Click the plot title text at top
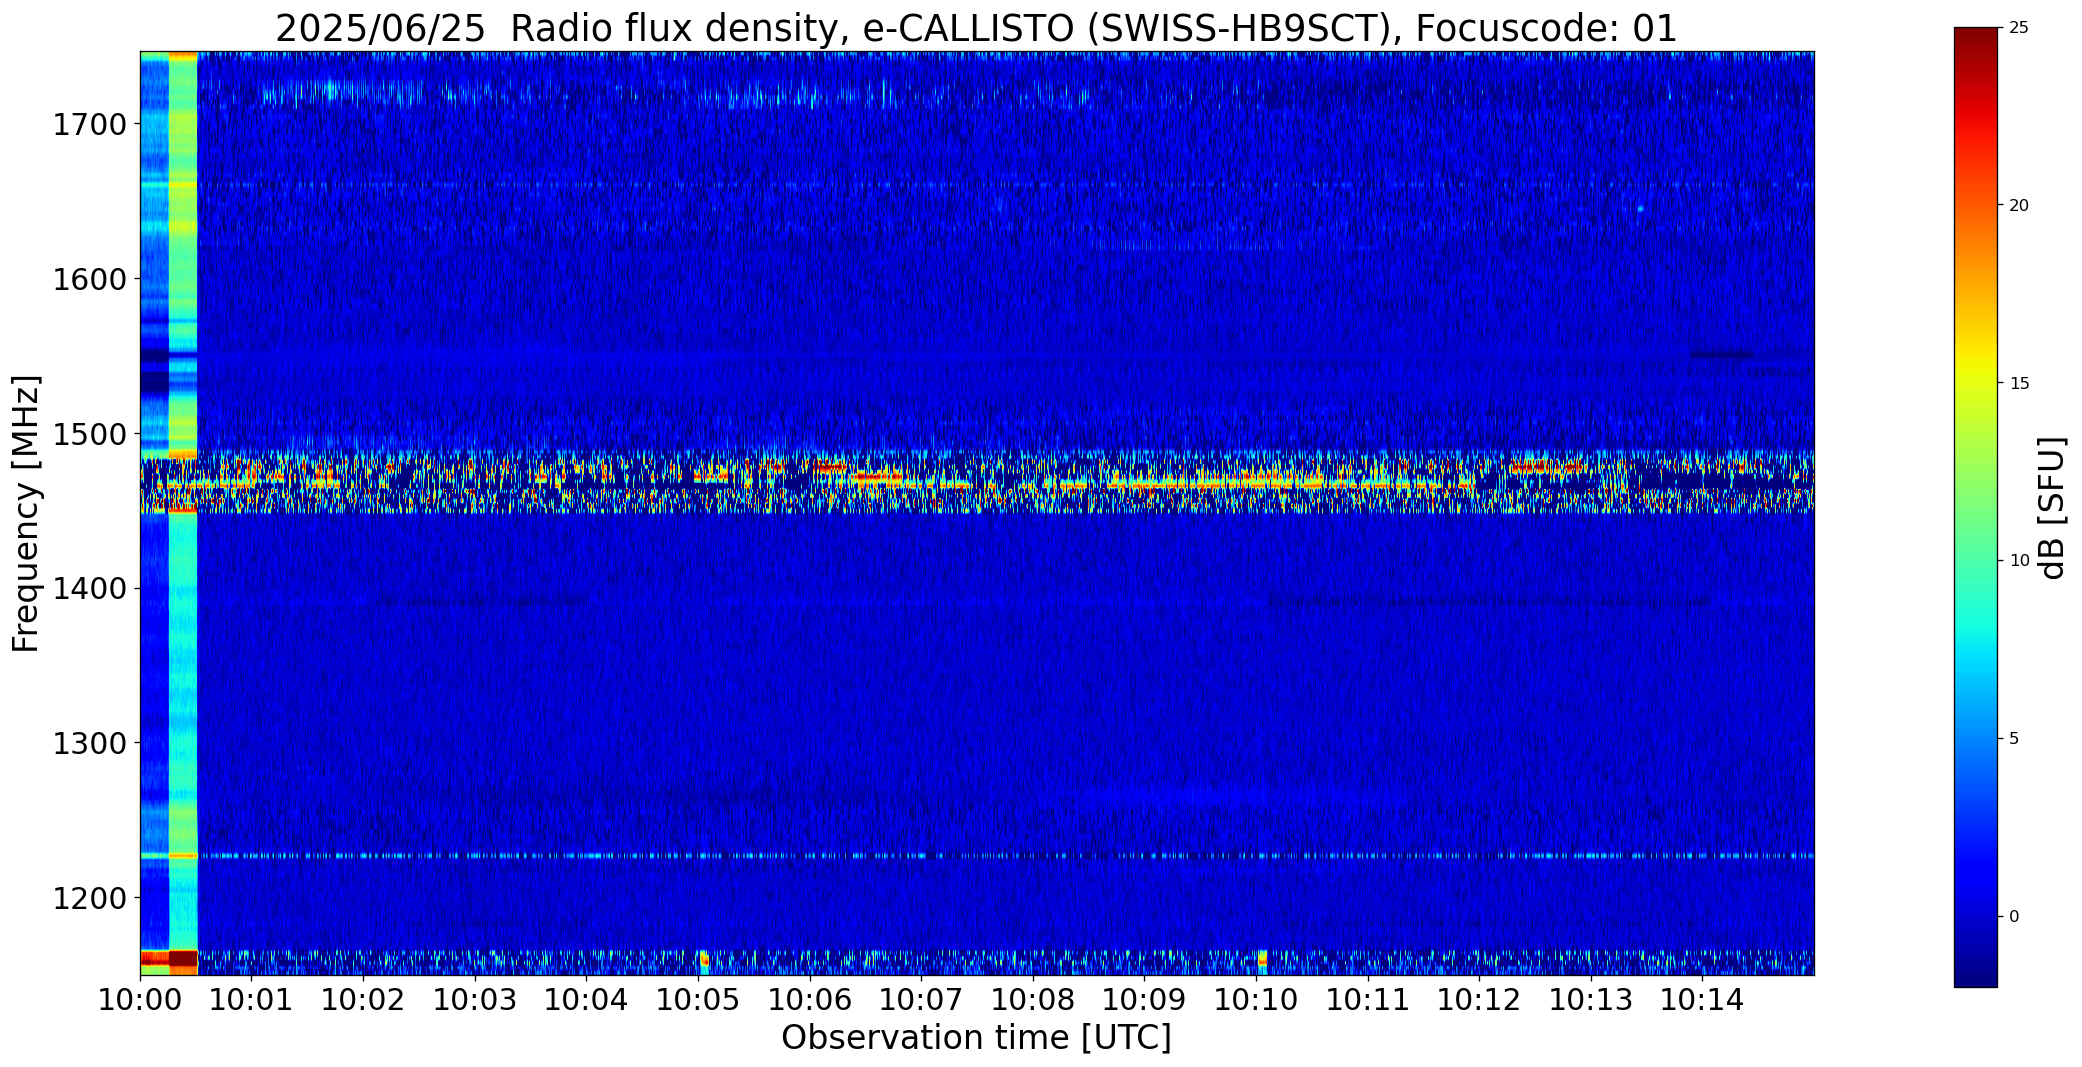Image resolution: width=2082 pixels, height=1067 pixels. click(976, 29)
